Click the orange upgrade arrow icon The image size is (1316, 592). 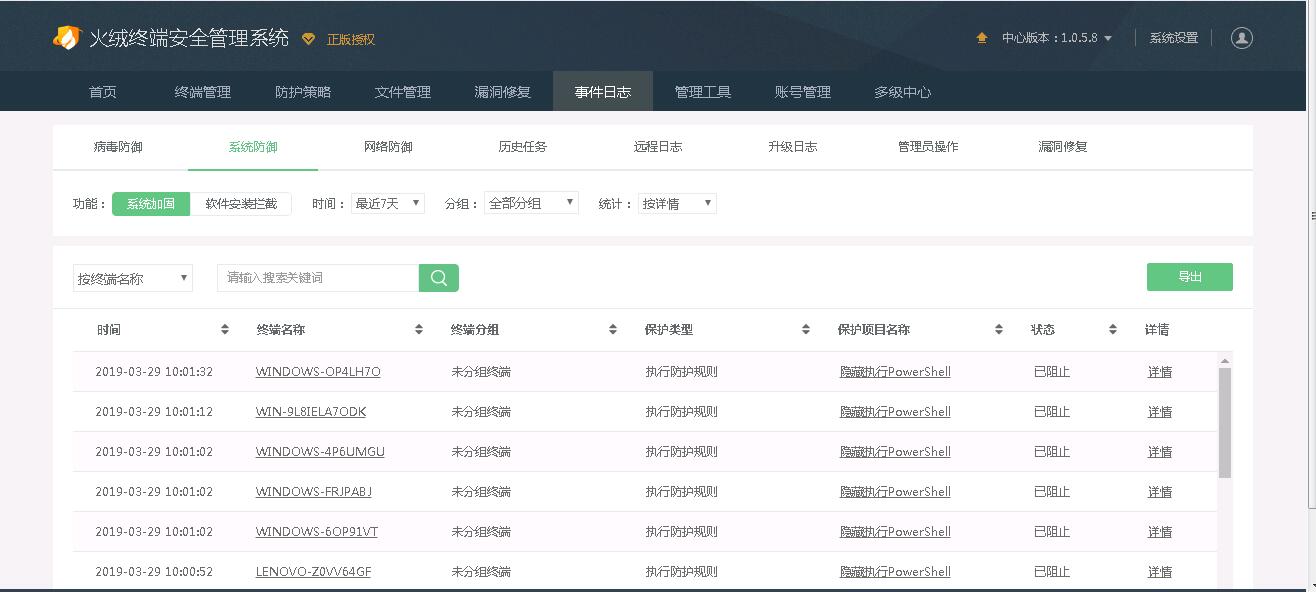tap(982, 38)
